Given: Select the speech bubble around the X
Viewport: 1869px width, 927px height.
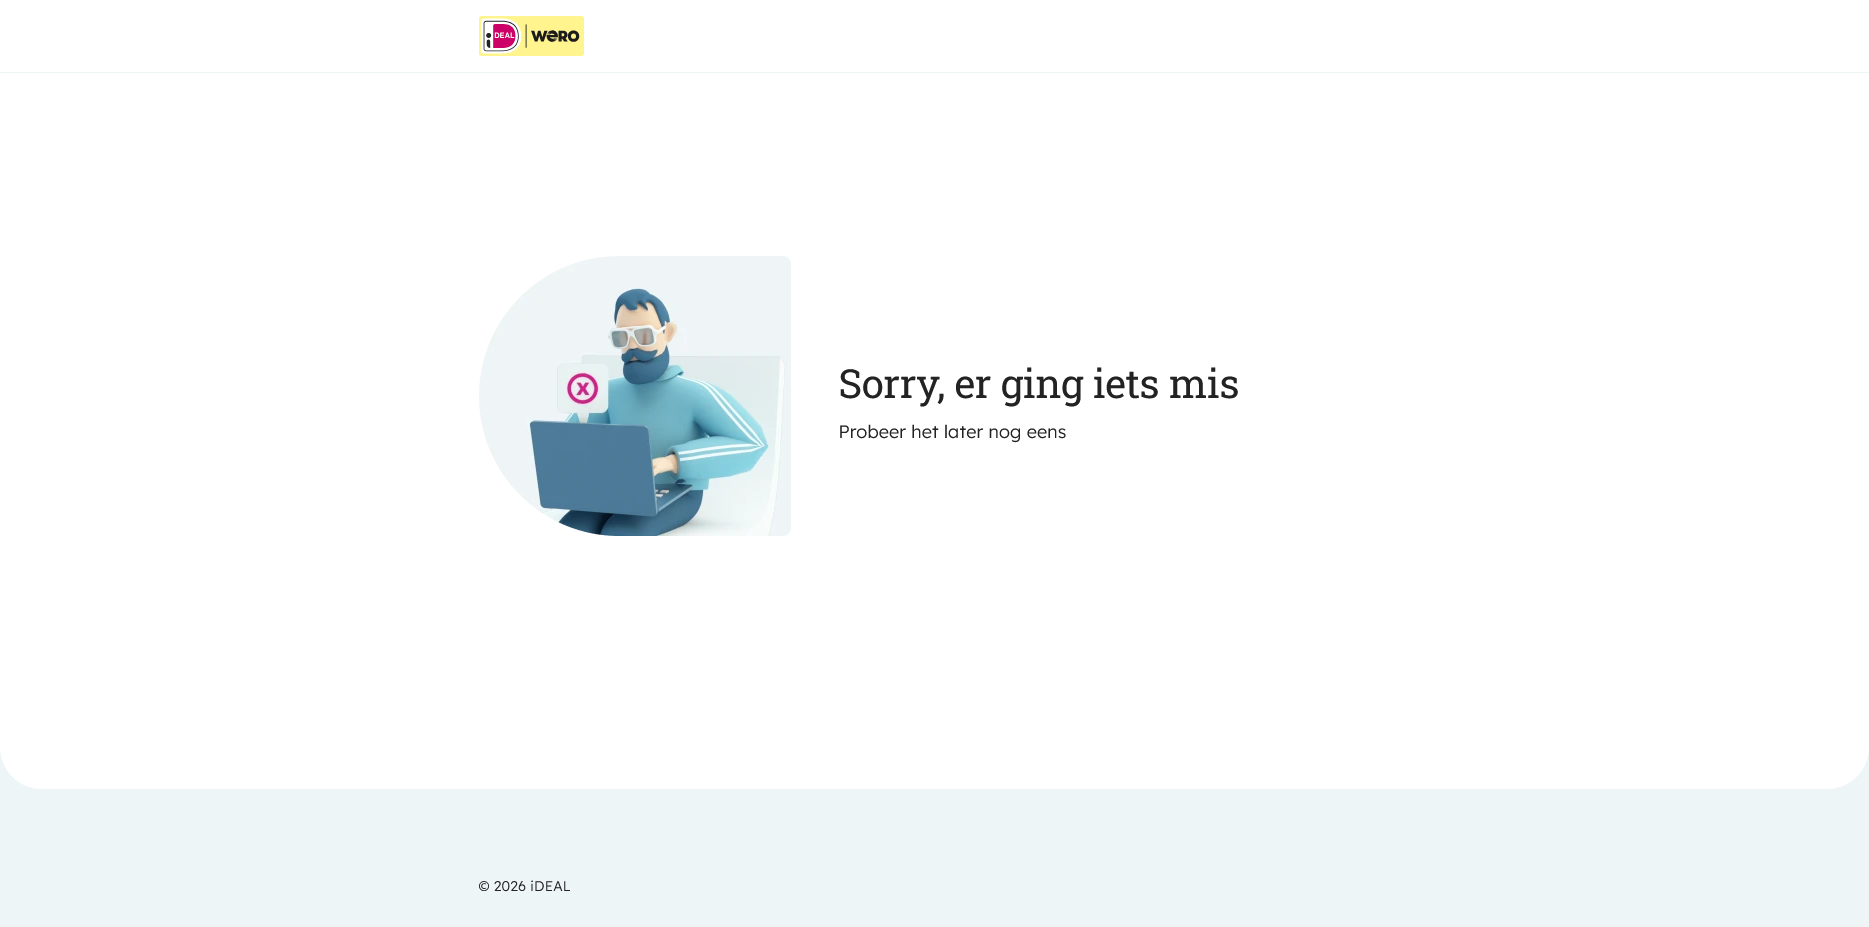Looking at the screenshot, I should tap(582, 391).
